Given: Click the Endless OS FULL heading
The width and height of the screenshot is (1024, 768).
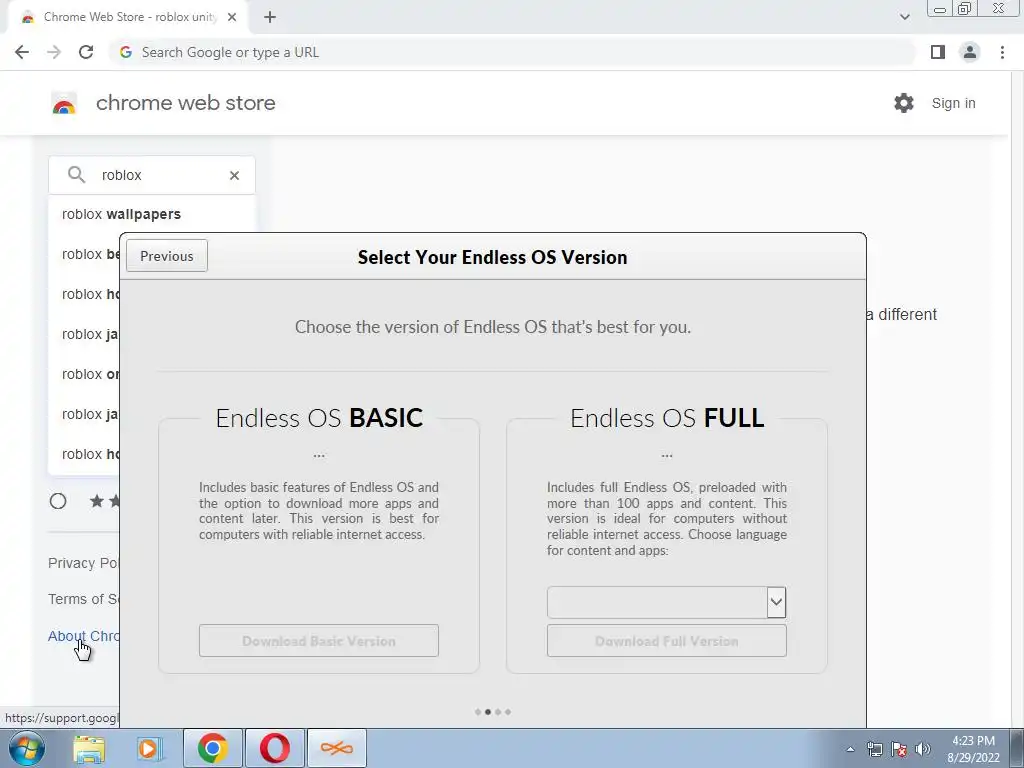Looking at the screenshot, I should (x=667, y=418).
